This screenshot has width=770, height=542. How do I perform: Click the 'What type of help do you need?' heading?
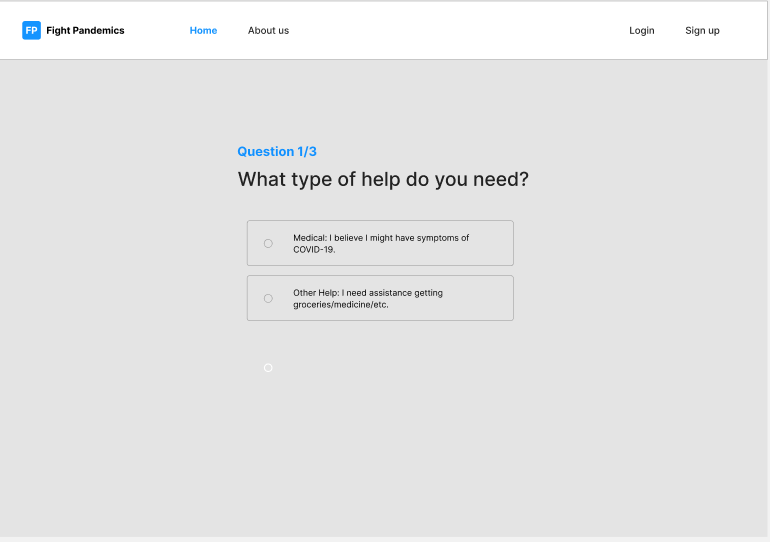click(x=383, y=179)
